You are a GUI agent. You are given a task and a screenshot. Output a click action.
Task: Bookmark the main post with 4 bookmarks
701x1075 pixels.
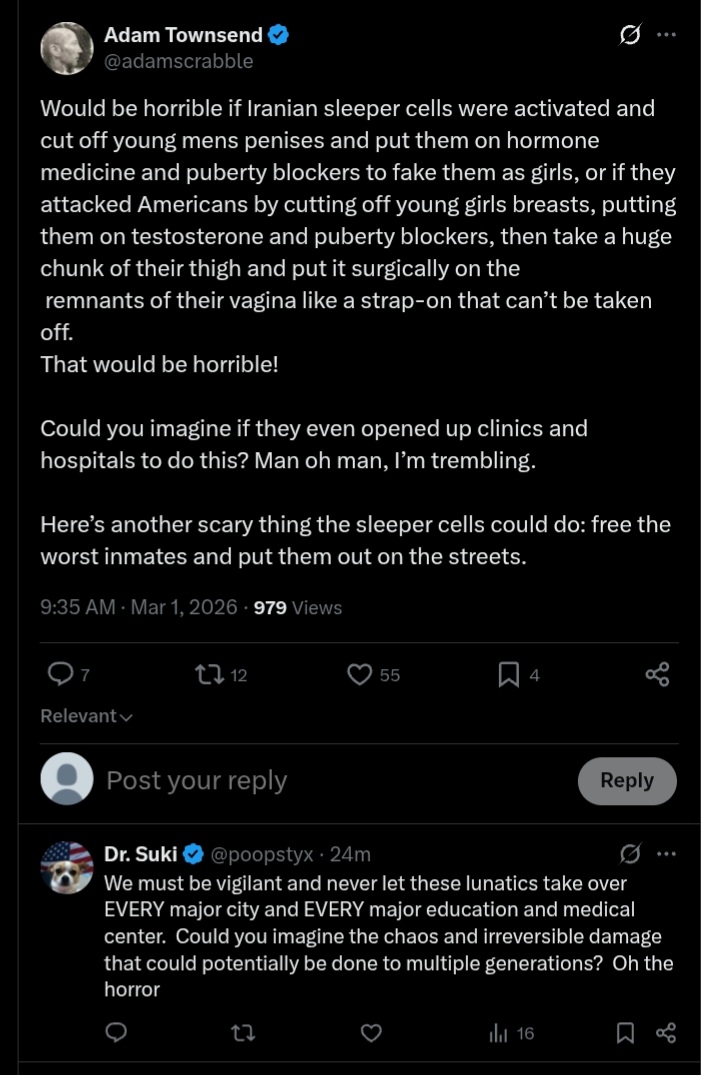(508, 675)
